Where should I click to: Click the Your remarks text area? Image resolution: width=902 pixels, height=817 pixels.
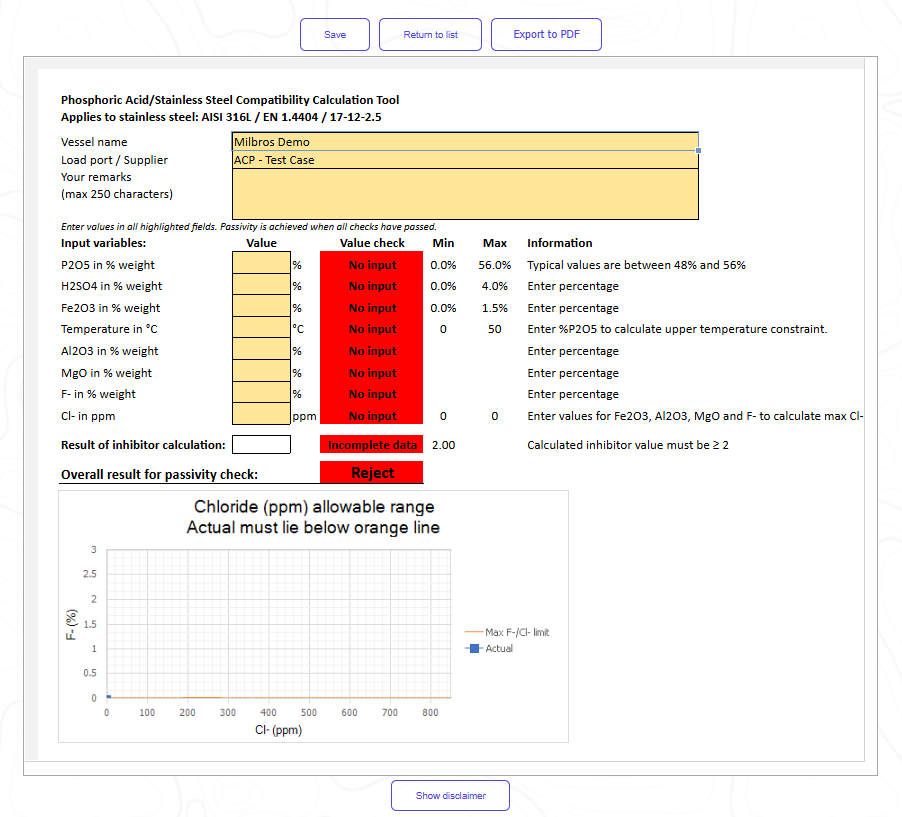pos(465,194)
